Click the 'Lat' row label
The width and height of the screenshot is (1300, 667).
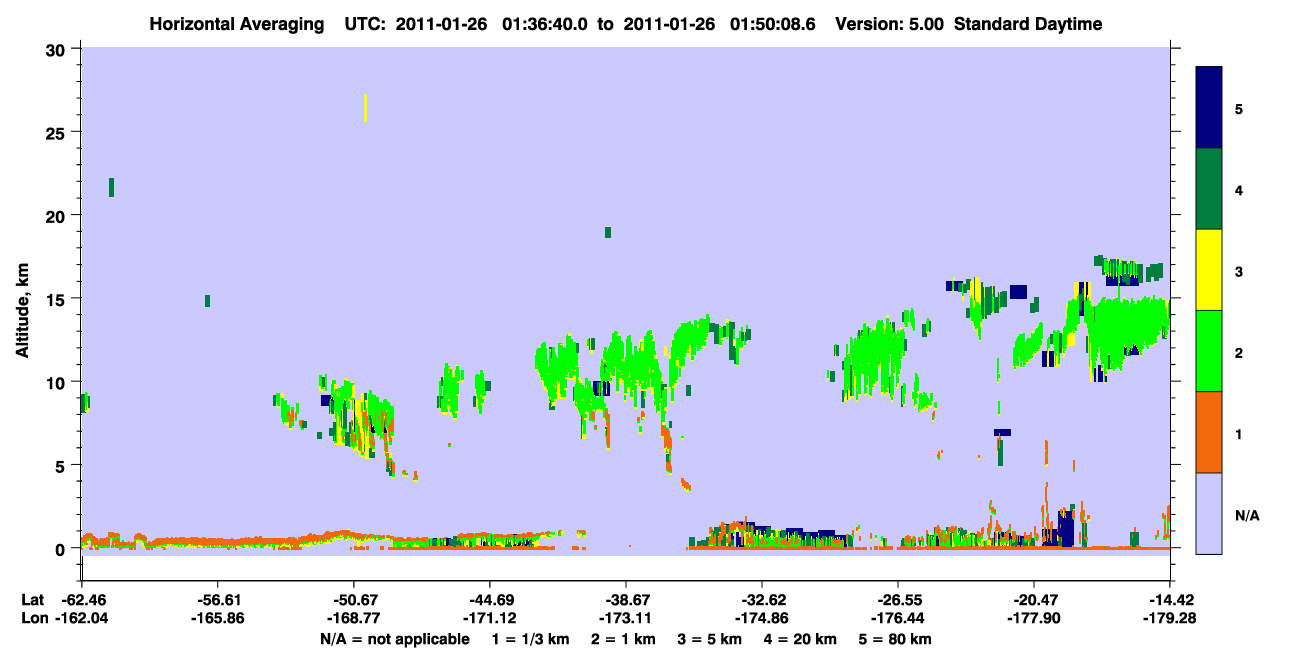(x=32, y=600)
